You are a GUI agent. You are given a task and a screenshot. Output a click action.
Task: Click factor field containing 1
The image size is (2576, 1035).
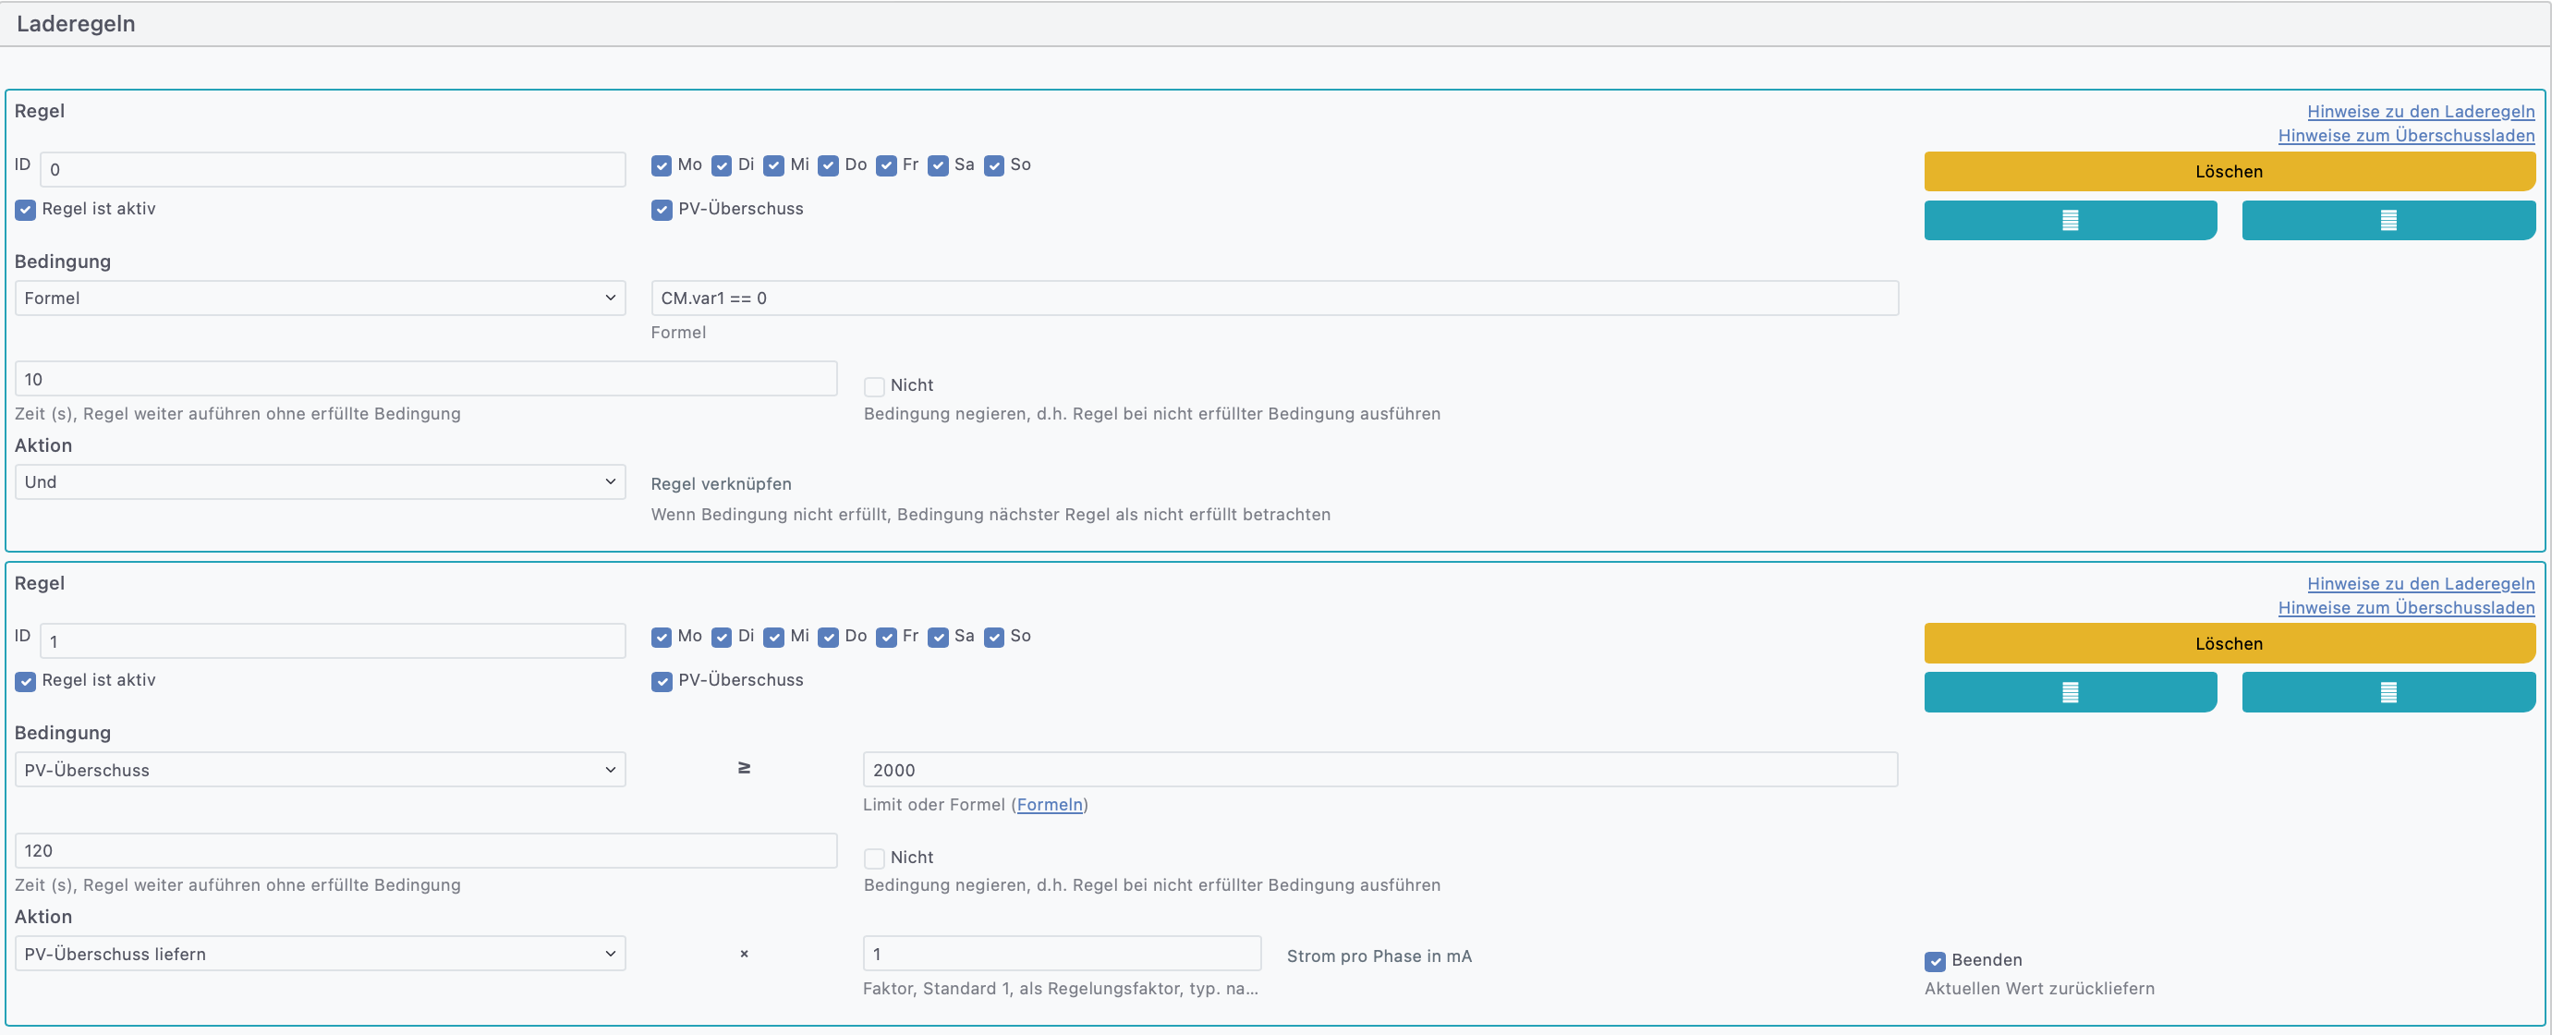[x=1062, y=954]
